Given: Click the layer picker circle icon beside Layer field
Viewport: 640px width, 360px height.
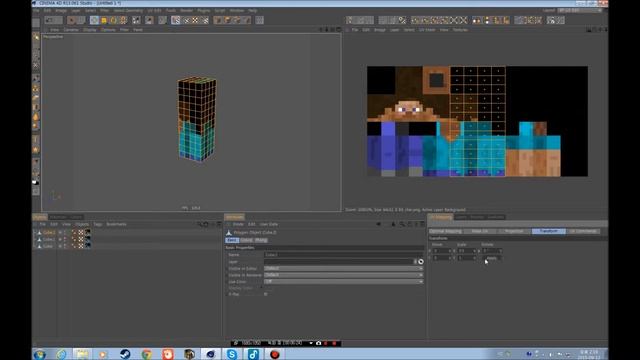Looking at the screenshot, I should tap(421, 262).
